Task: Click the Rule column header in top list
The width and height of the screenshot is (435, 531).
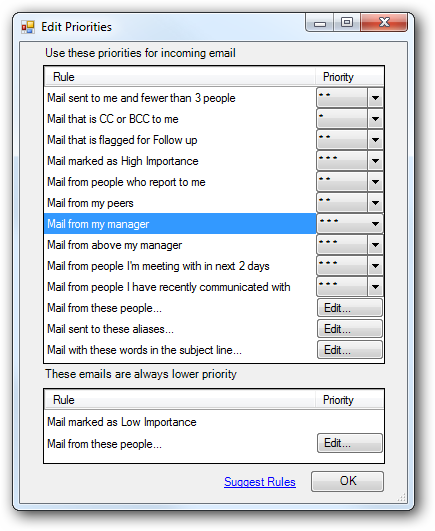Action: pyautogui.click(x=180, y=77)
